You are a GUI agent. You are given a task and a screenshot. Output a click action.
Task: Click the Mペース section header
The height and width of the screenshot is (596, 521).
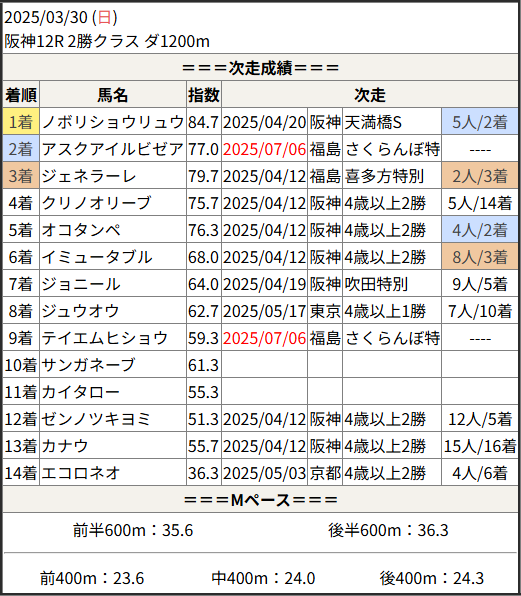[x=260, y=499]
